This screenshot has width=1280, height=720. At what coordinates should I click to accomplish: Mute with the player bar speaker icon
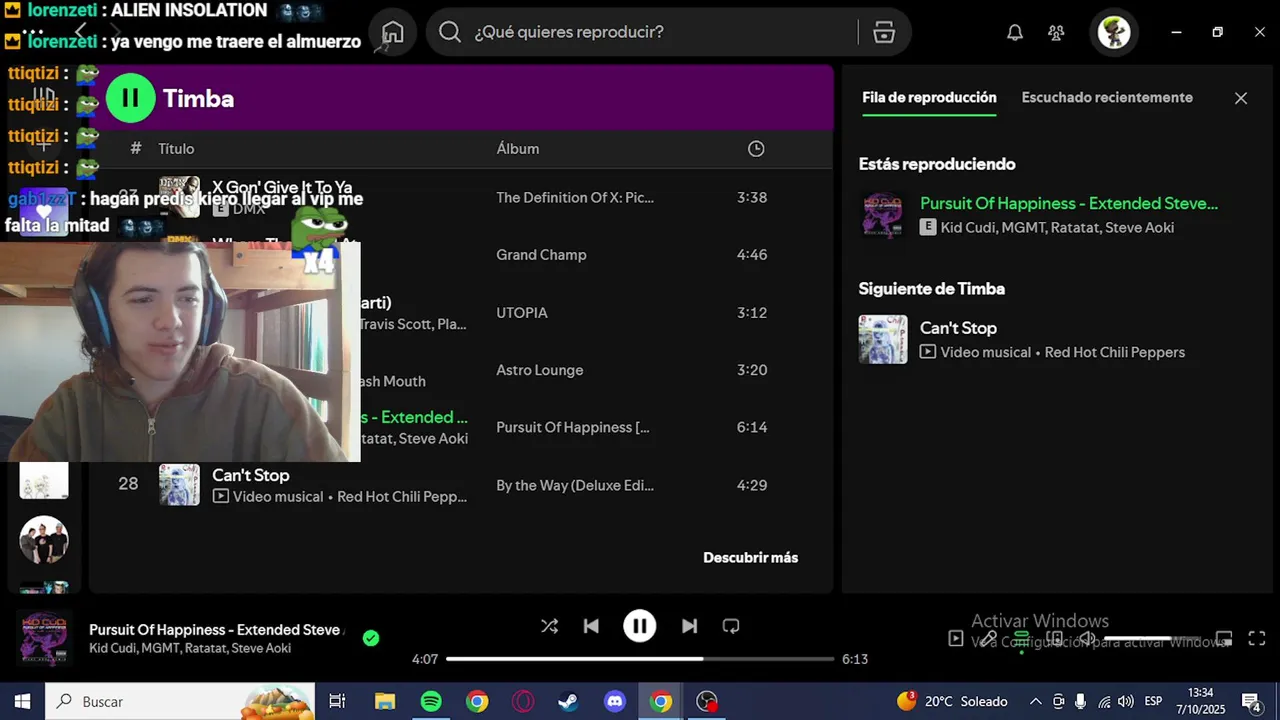pyautogui.click(x=1087, y=638)
